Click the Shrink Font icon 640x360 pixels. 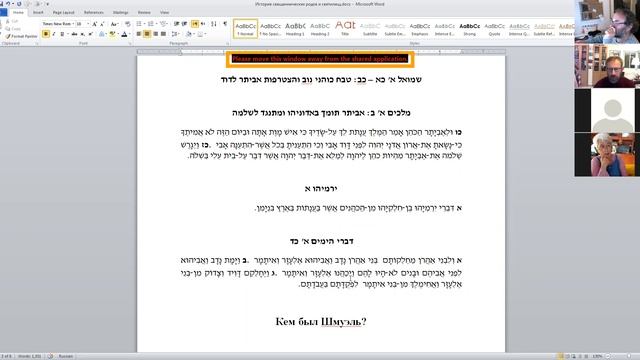click(x=102, y=24)
